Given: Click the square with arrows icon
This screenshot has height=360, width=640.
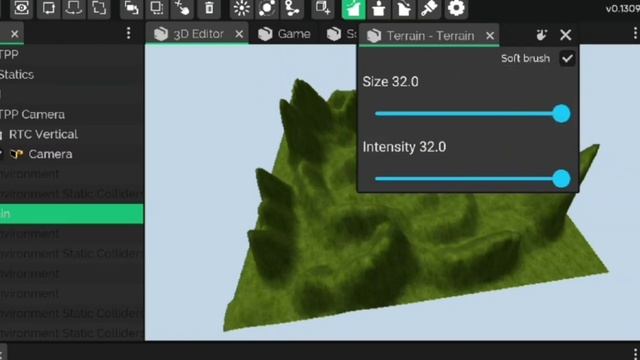Looking at the screenshot, I should (x=49, y=8).
